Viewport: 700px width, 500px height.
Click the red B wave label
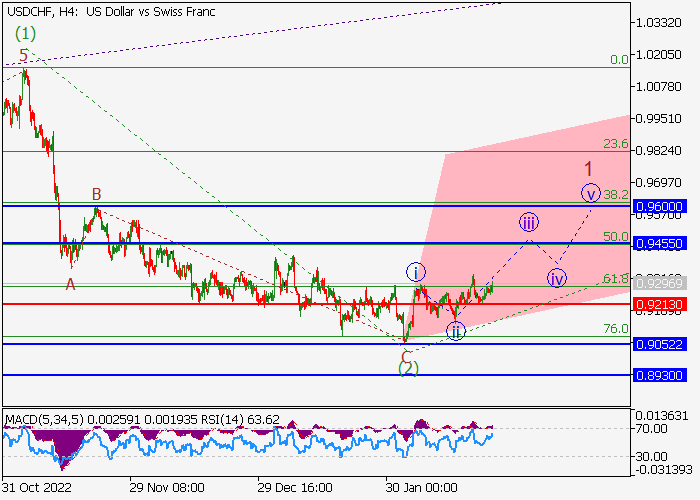pyautogui.click(x=96, y=194)
